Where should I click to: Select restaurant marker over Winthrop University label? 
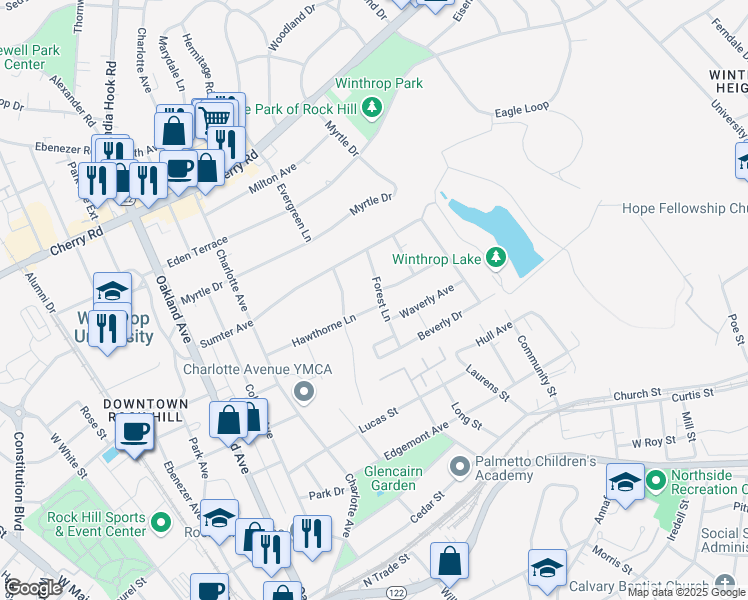click(x=108, y=330)
